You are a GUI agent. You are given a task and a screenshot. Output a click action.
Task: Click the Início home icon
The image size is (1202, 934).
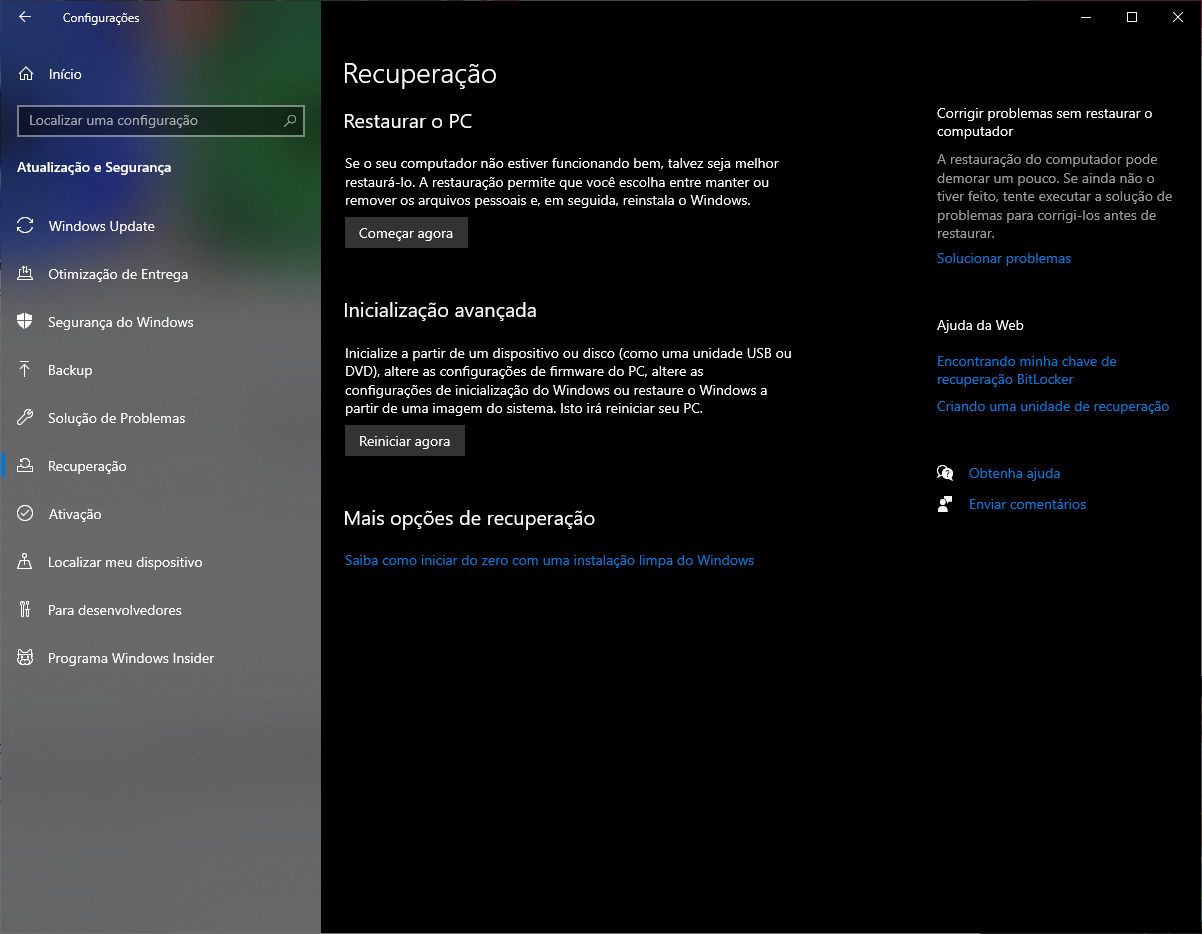(x=26, y=74)
